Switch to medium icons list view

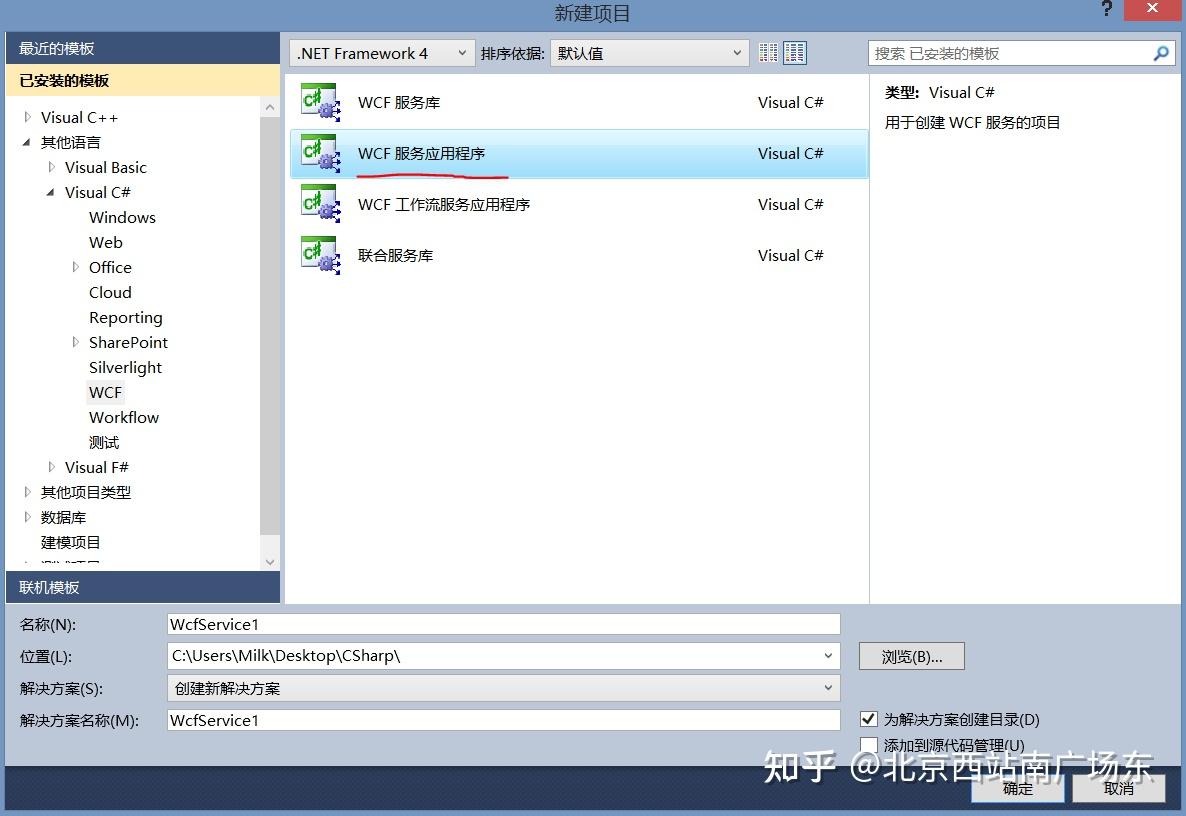coord(794,53)
